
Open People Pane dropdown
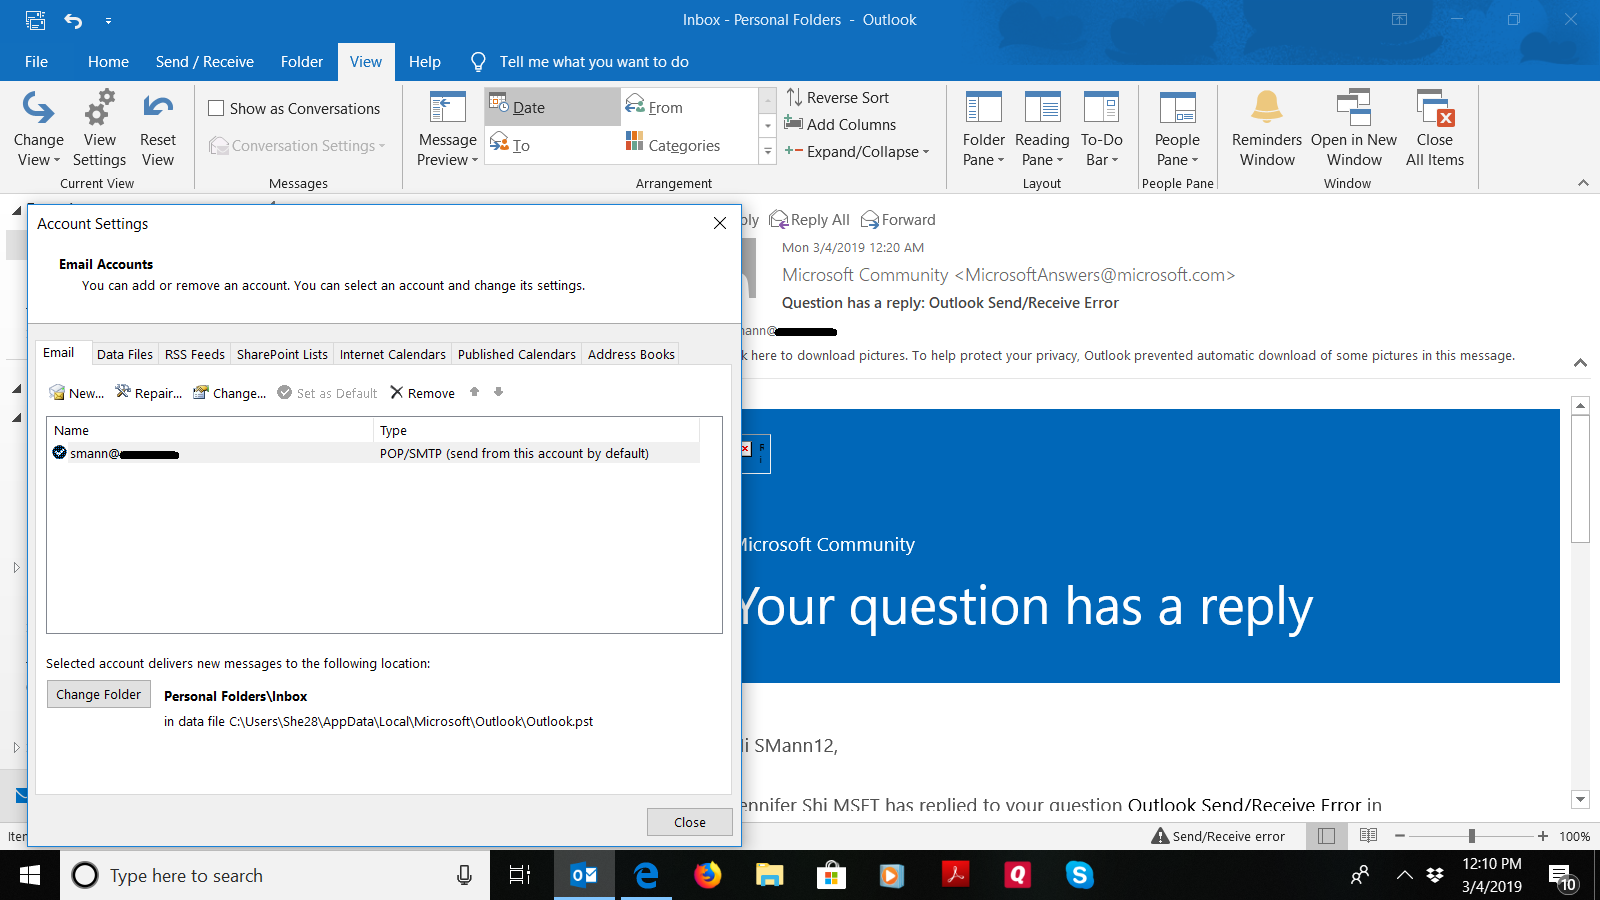coord(1177,129)
